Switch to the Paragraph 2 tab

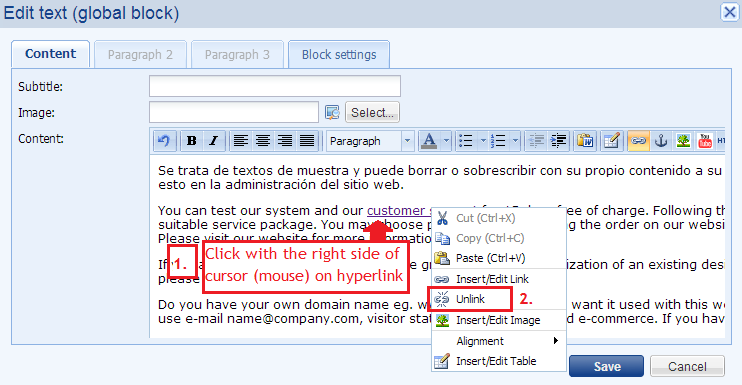(x=141, y=55)
